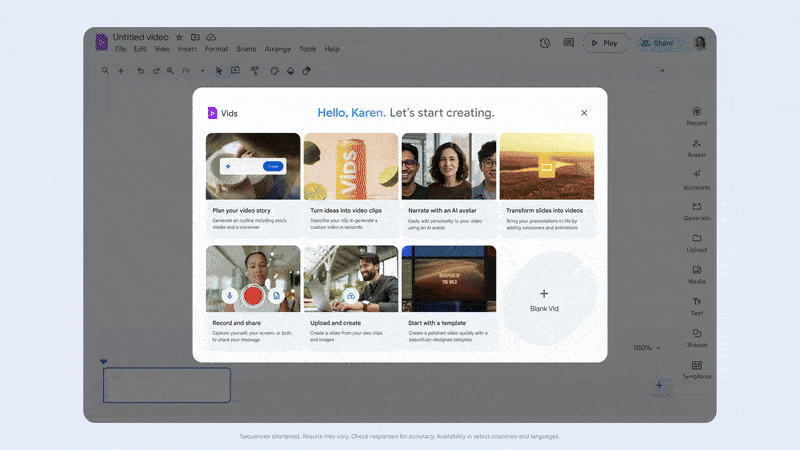Click the Play button

coord(605,43)
